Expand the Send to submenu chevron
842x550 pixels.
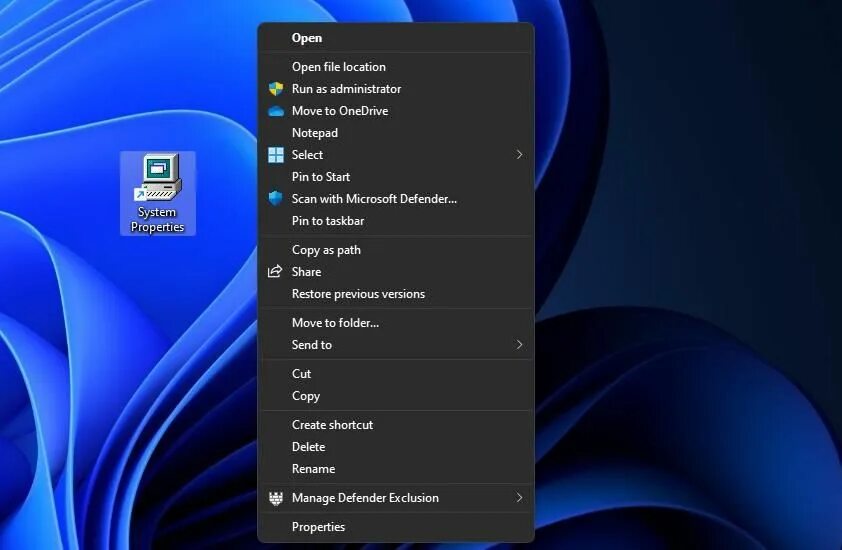pyautogui.click(x=519, y=345)
